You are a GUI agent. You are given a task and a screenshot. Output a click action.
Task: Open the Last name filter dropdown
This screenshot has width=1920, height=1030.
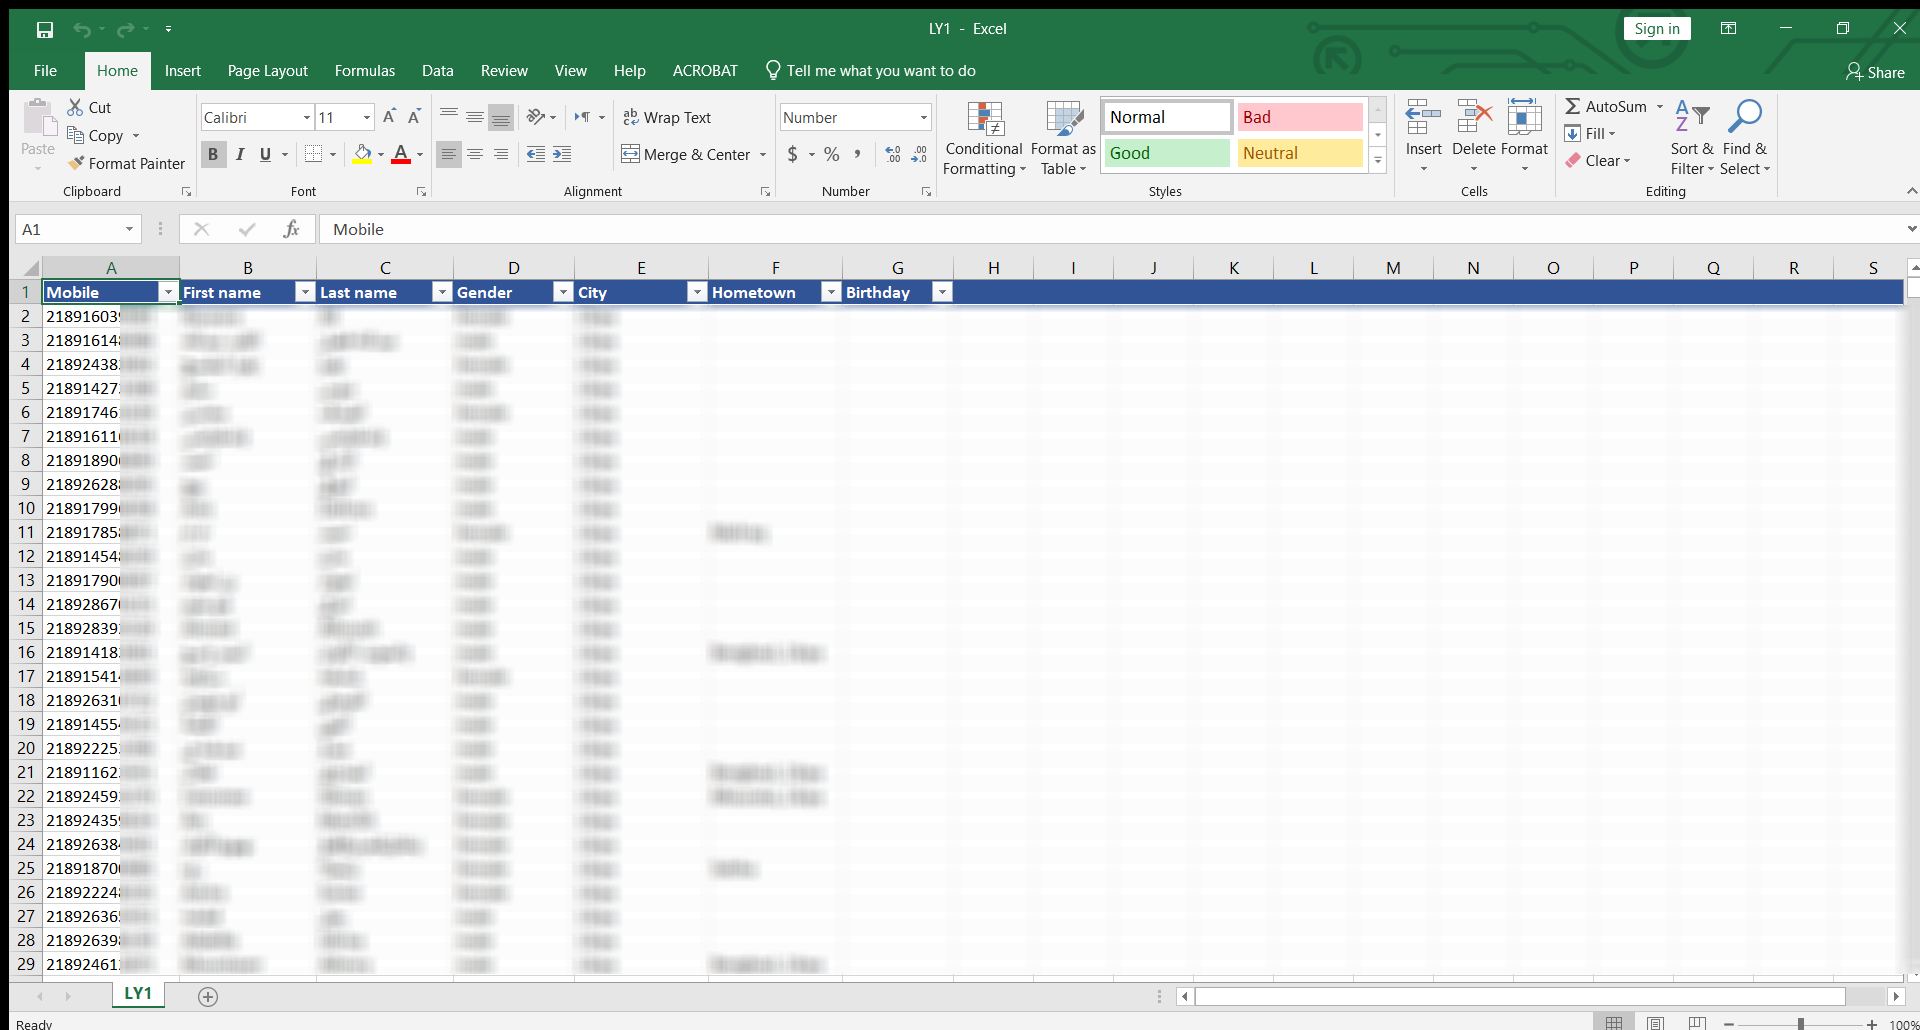pyautogui.click(x=442, y=292)
